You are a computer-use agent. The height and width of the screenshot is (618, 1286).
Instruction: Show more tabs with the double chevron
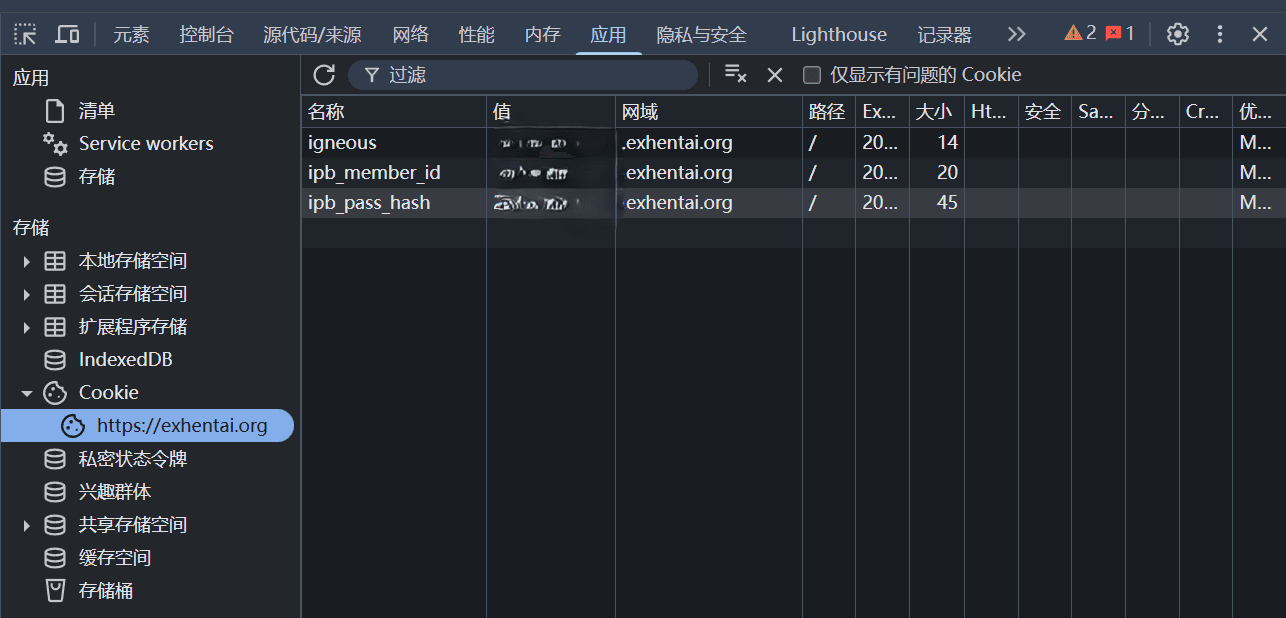(1016, 34)
